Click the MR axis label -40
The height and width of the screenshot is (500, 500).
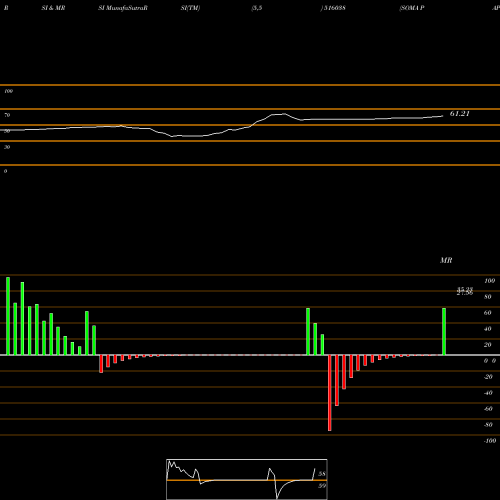pos(488,393)
